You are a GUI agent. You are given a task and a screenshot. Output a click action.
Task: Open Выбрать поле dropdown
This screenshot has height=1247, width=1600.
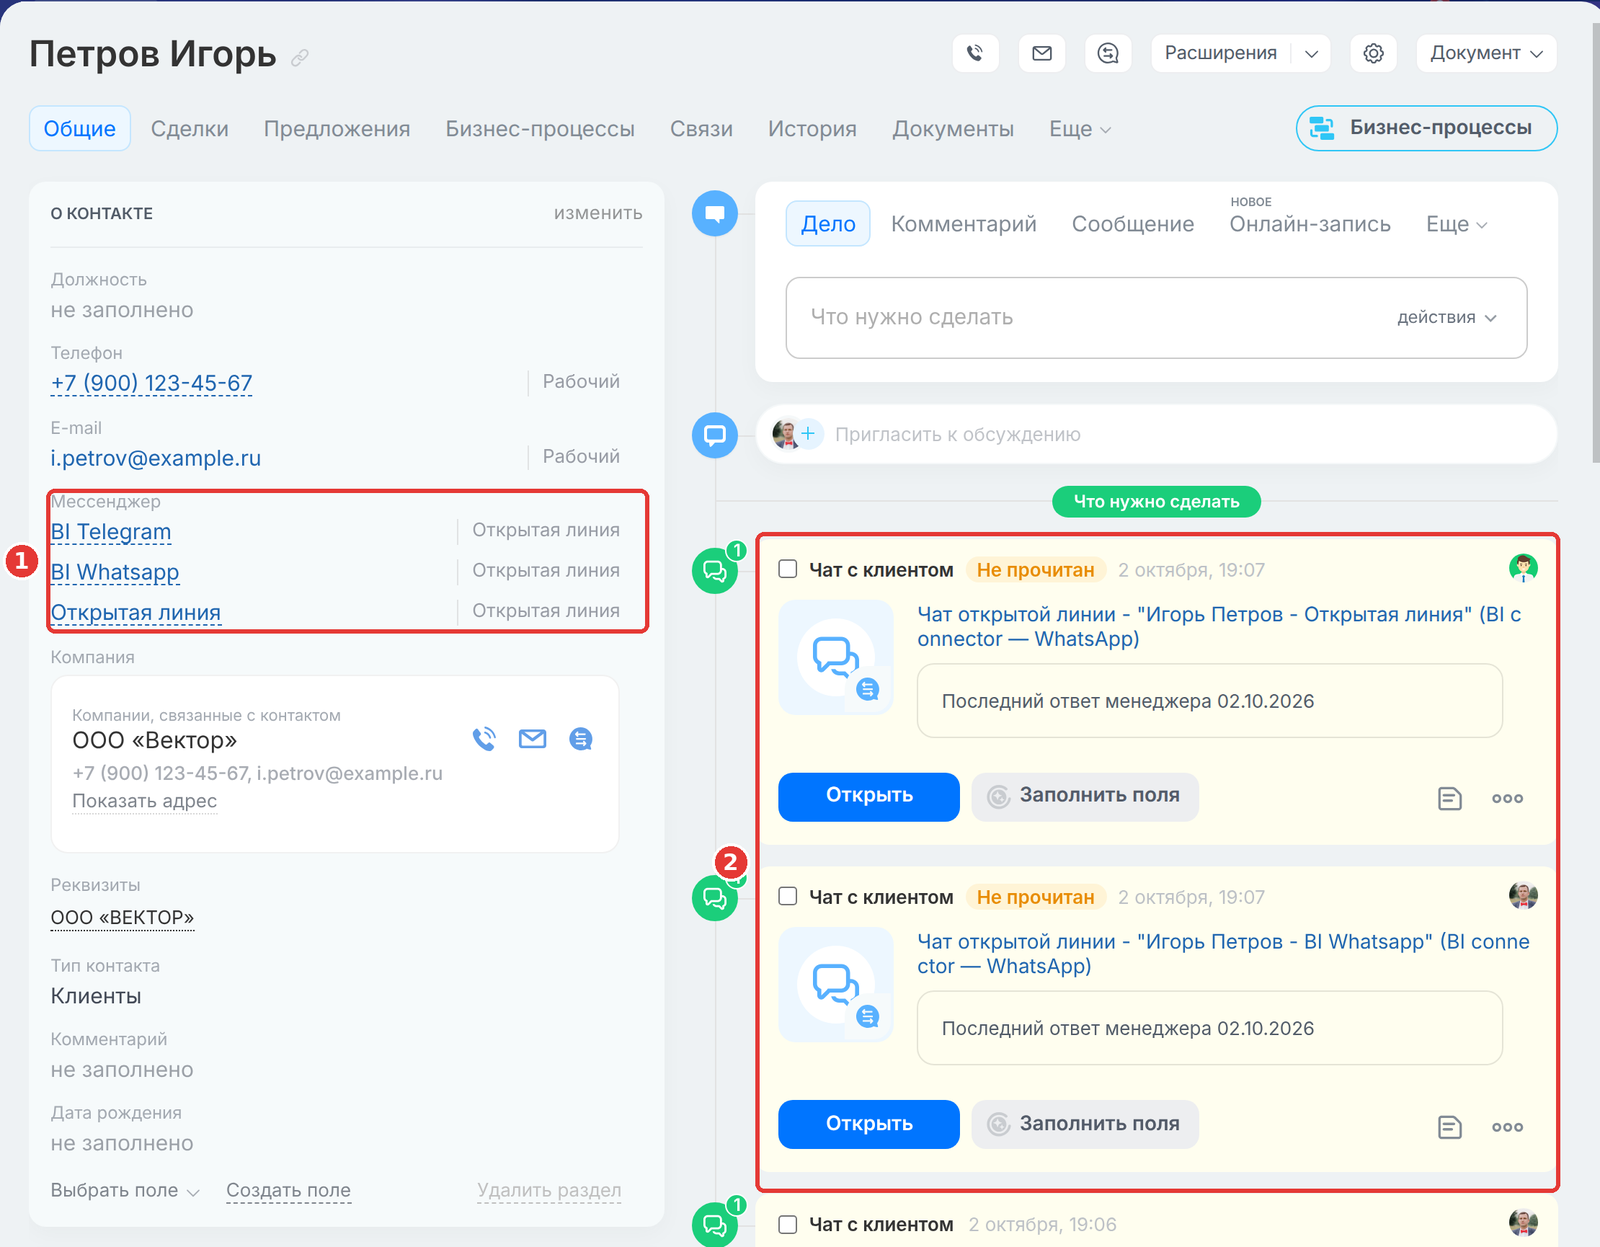pyautogui.click(x=125, y=1190)
